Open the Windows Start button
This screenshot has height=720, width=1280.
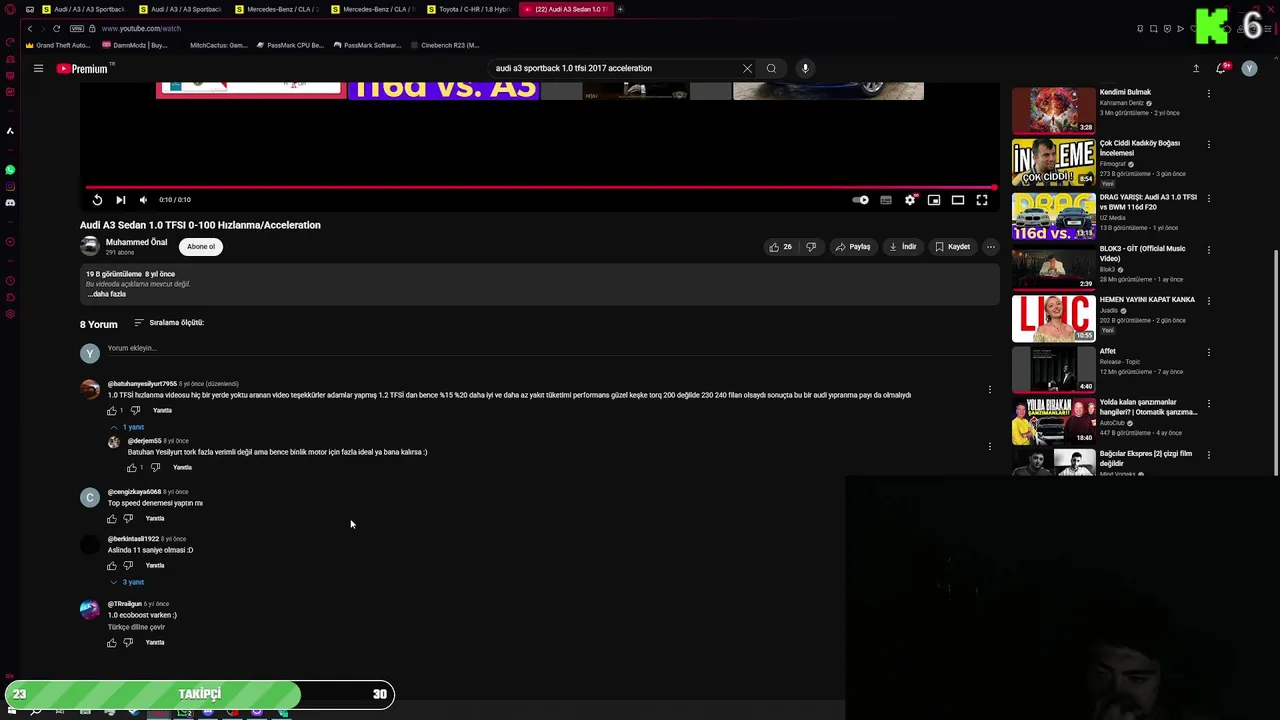click(11, 711)
